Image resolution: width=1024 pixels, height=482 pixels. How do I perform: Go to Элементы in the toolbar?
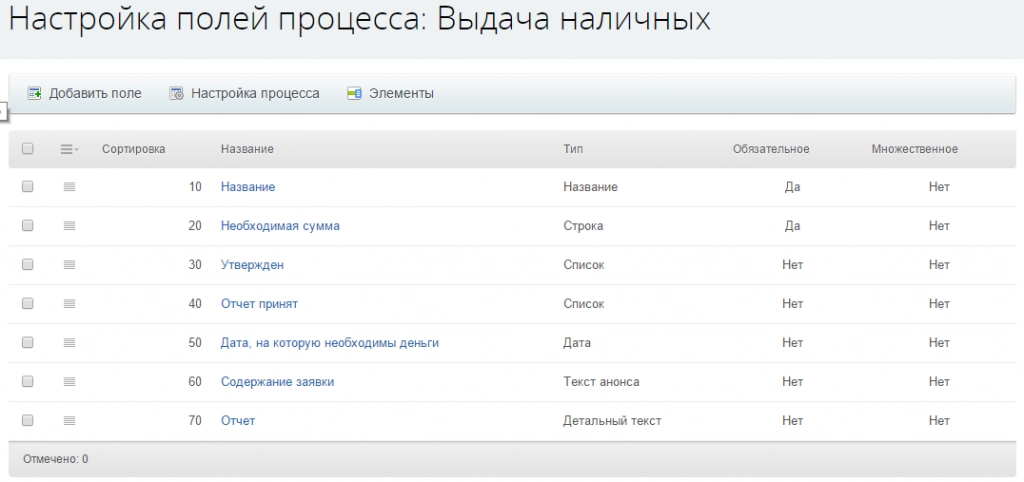[401, 93]
